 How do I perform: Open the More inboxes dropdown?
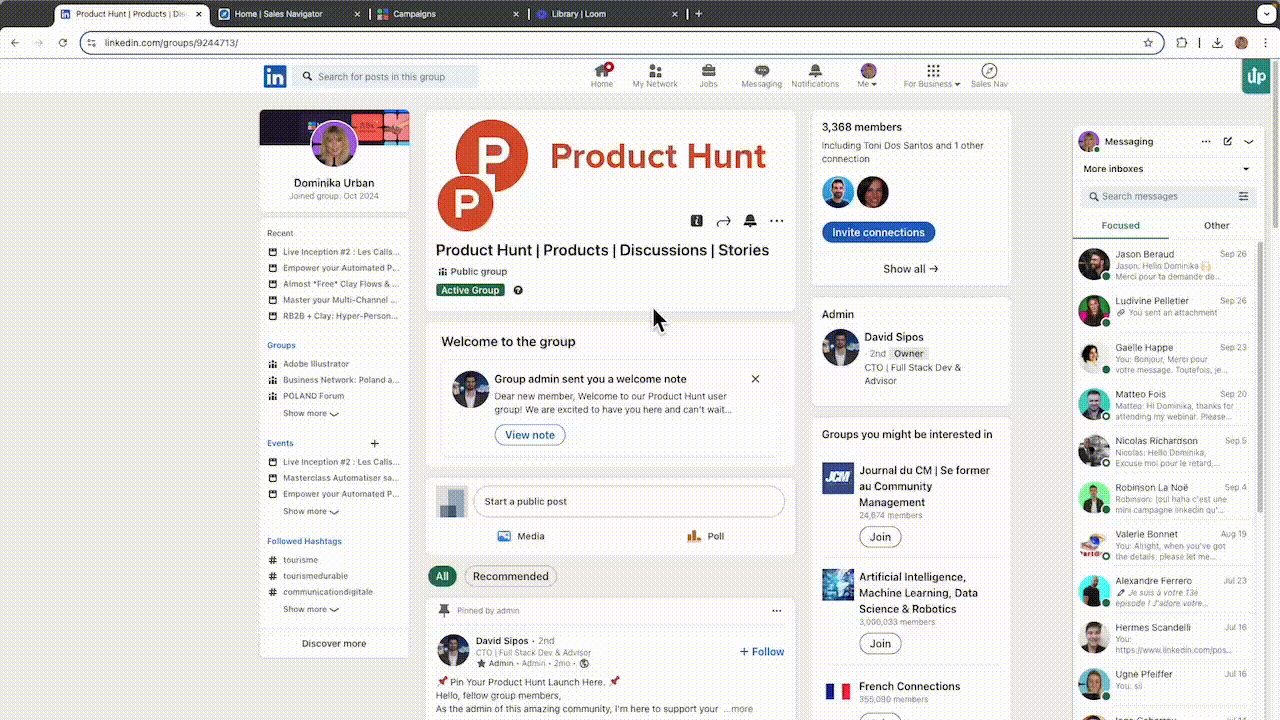[1166, 169]
